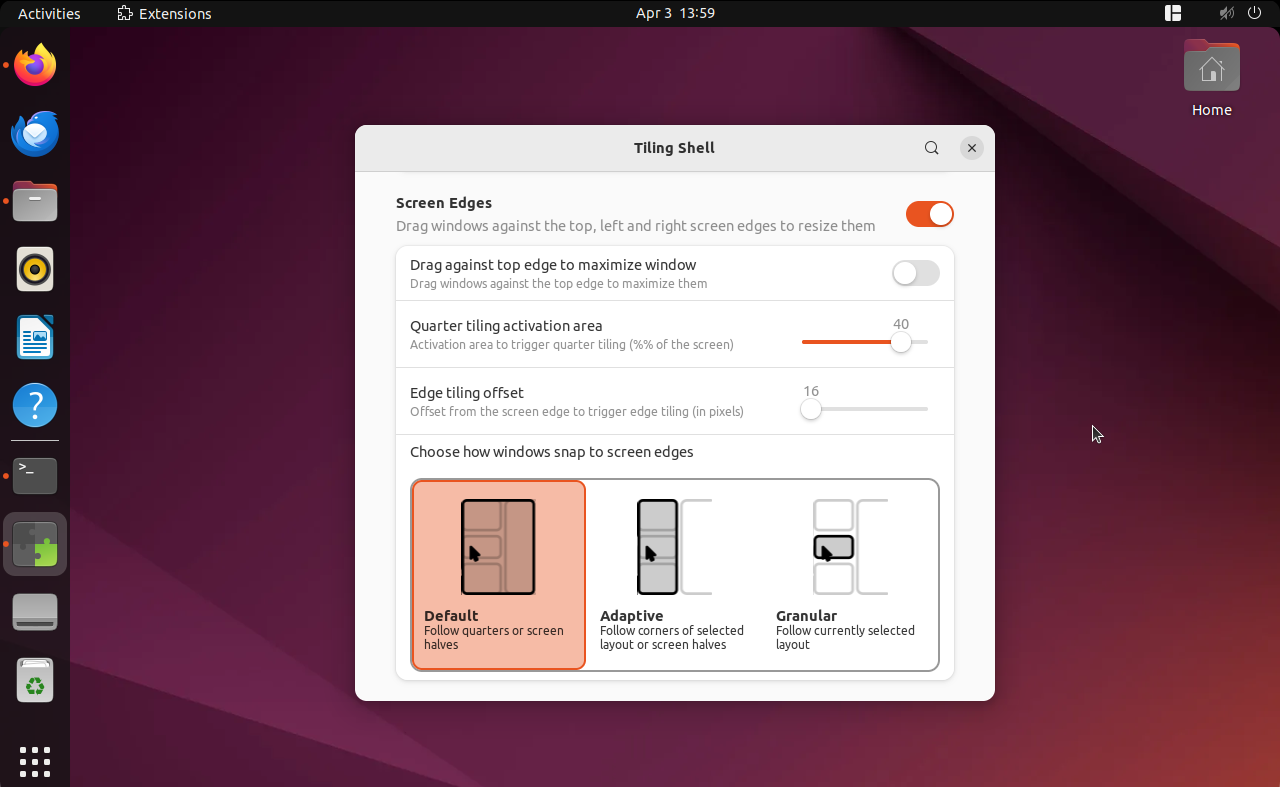Enable Drag against top edge to maximize
The image size is (1280, 787).
coord(916,273)
